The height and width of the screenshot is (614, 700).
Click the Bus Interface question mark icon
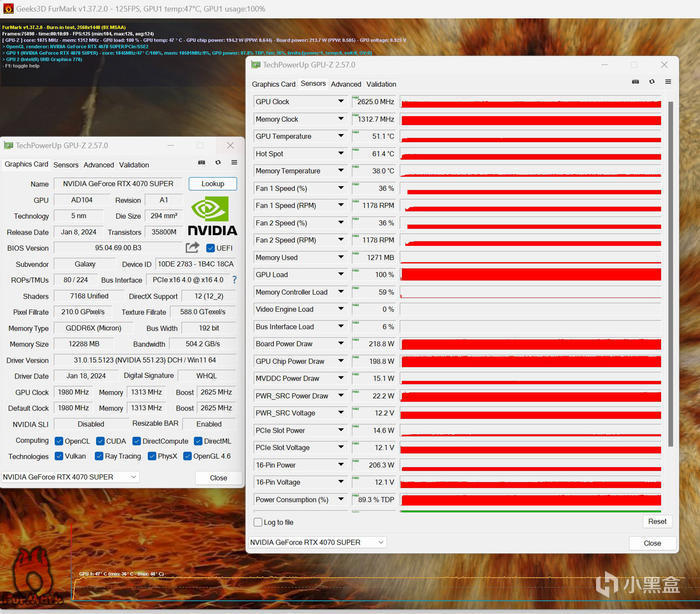pos(234,280)
